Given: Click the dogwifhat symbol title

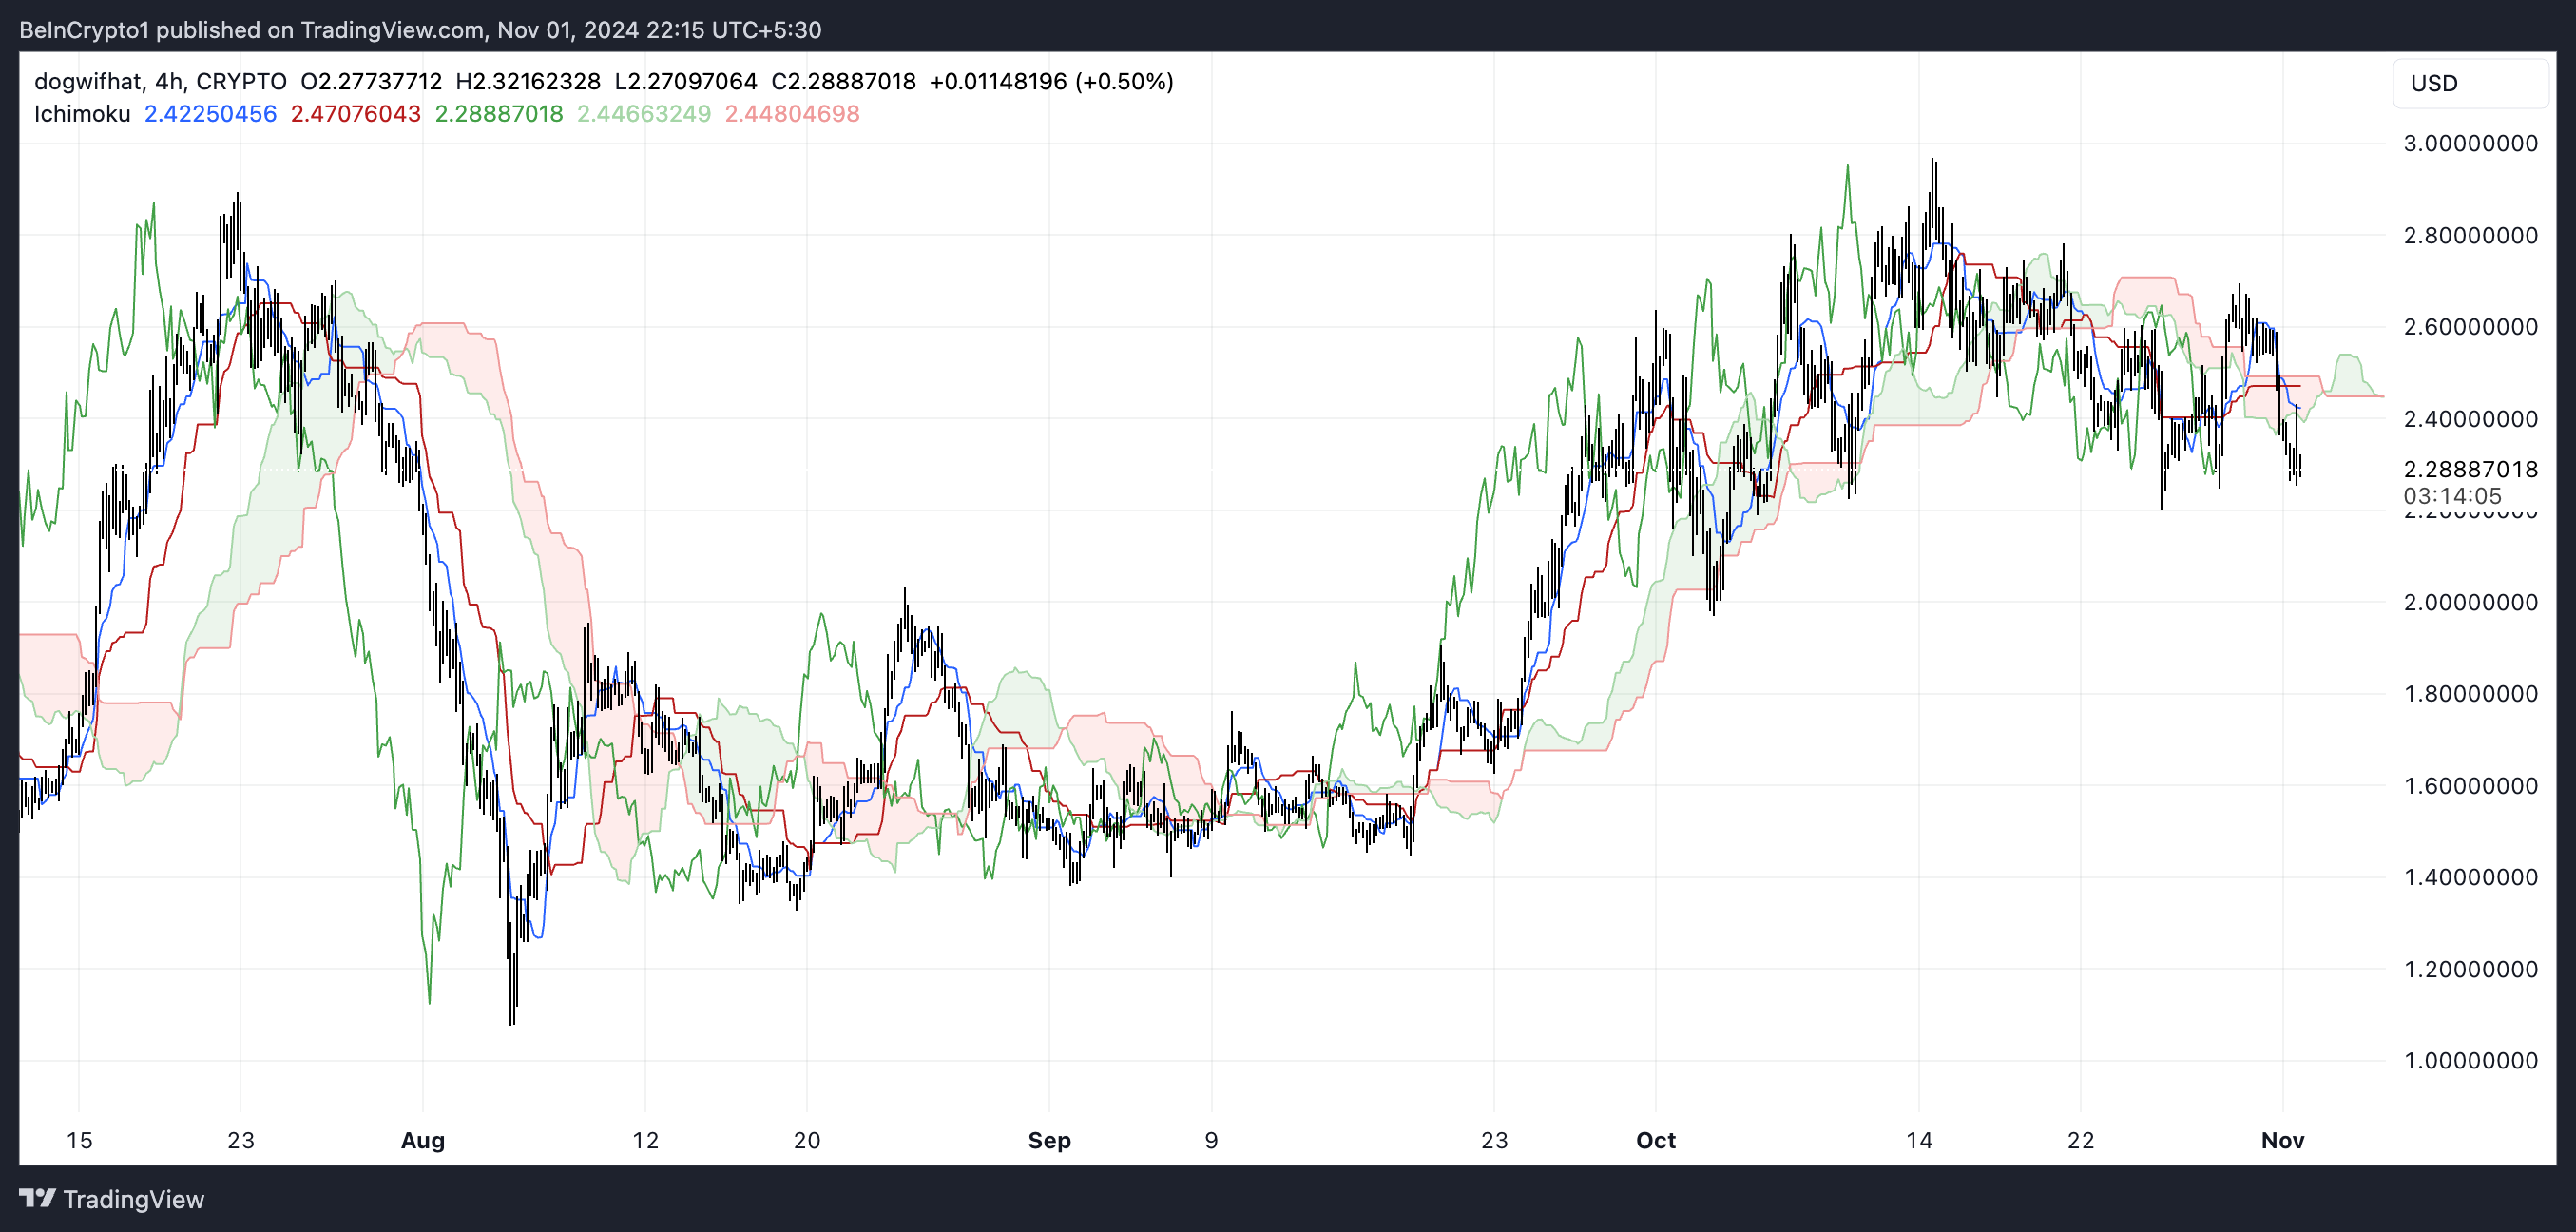Looking at the screenshot, I should pyautogui.click(x=88, y=81).
